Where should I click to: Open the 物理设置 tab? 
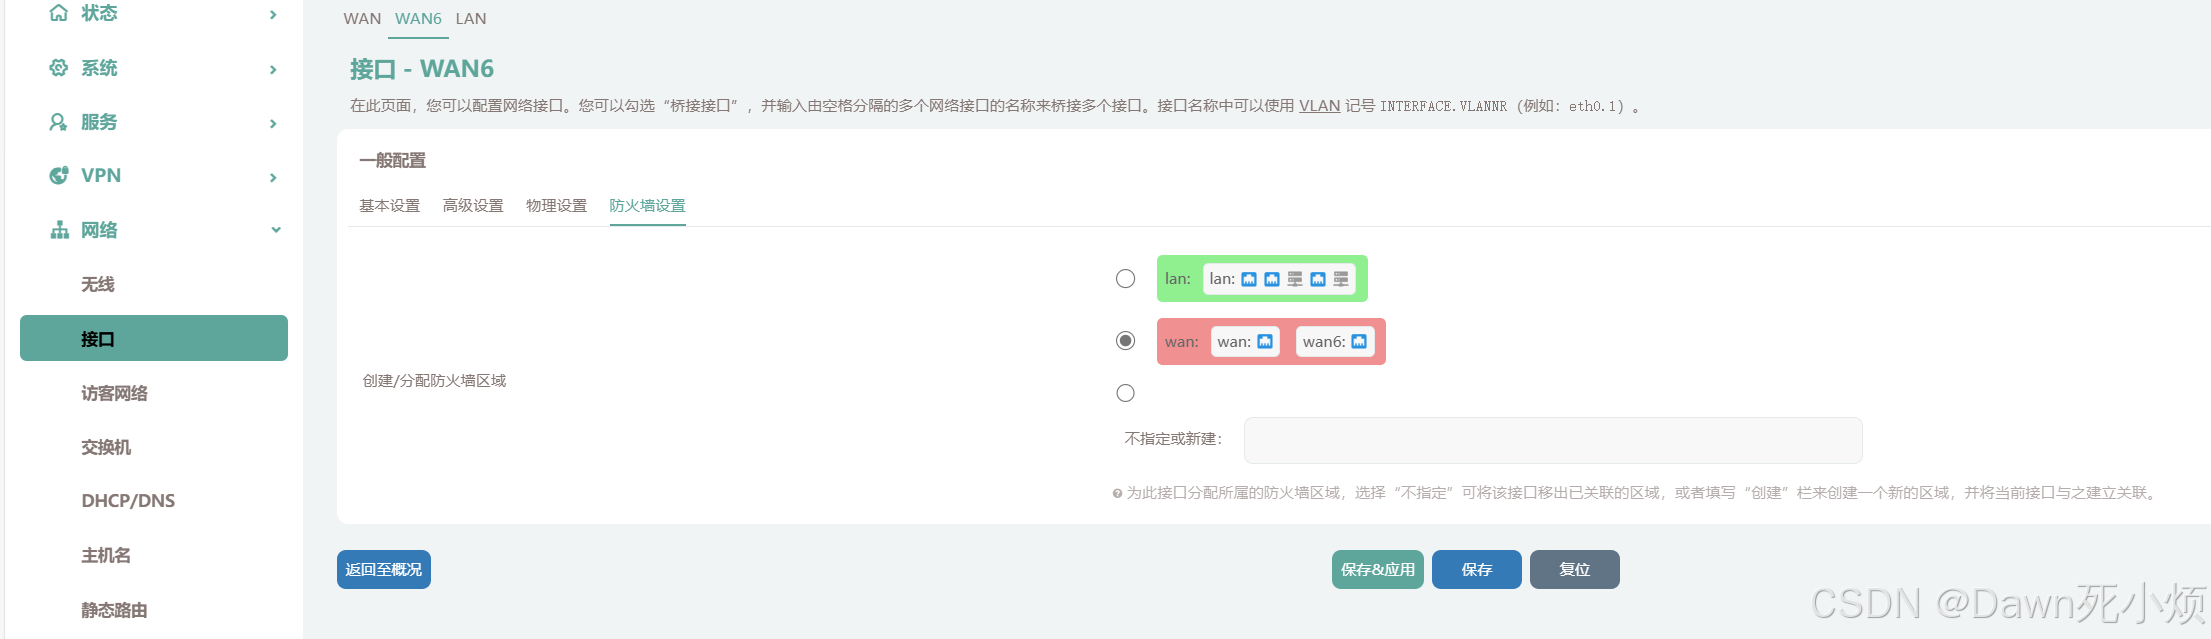pos(556,206)
